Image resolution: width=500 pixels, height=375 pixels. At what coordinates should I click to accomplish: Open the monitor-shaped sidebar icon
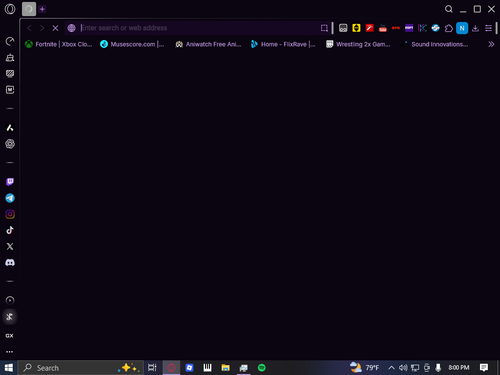[10, 74]
